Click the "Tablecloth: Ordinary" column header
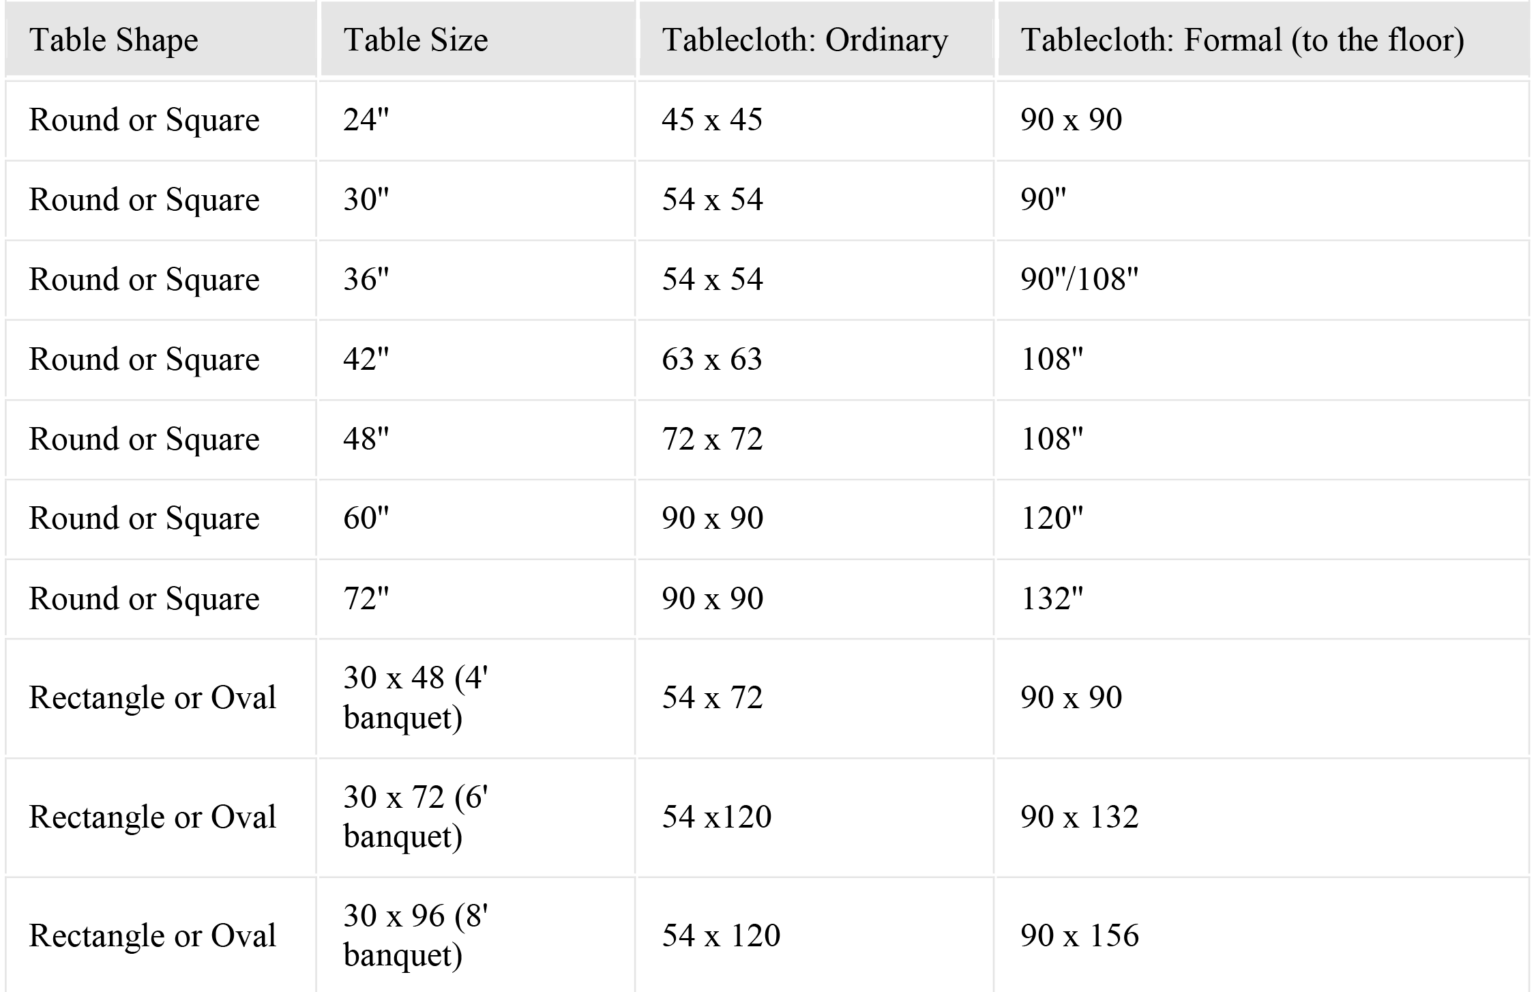This screenshot has height=992, width=1536. pos(805,40)
